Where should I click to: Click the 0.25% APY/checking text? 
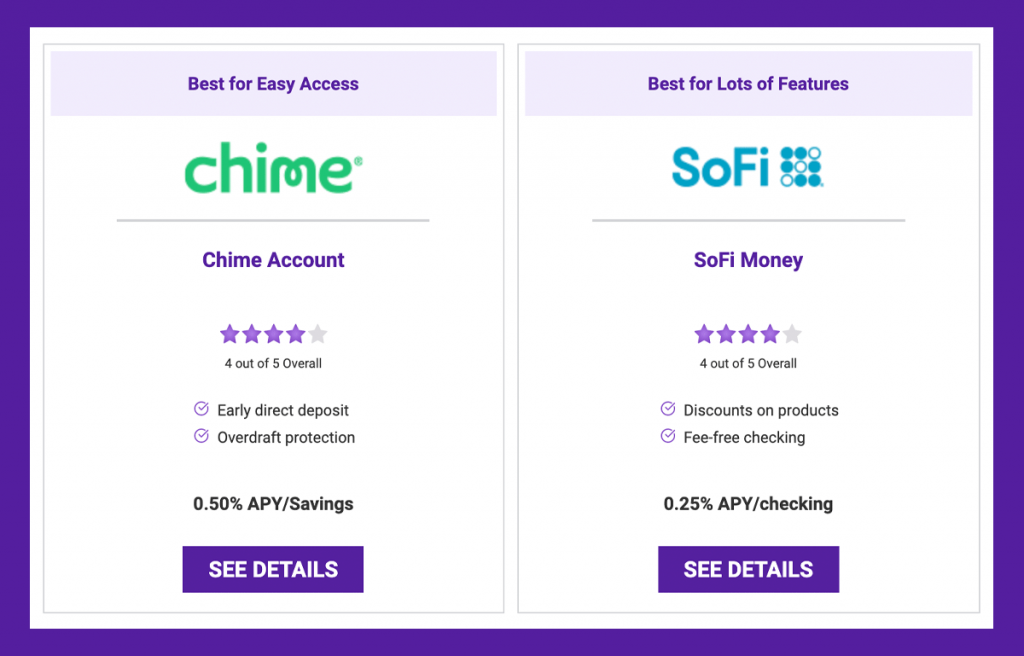coord(748,504)
